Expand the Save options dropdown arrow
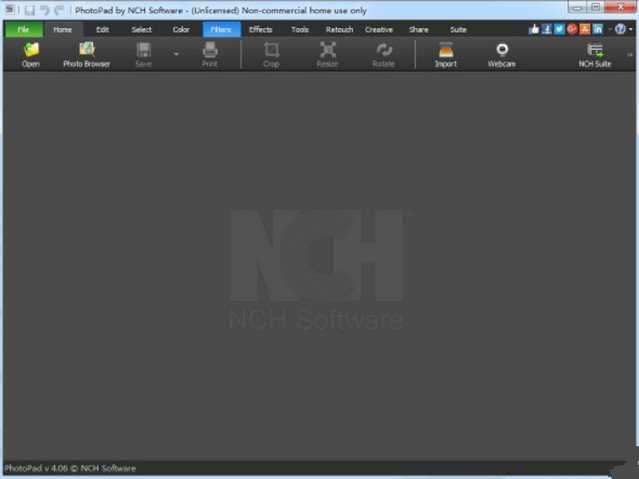Screen dimensions: 639x479 tap(176, 54)
